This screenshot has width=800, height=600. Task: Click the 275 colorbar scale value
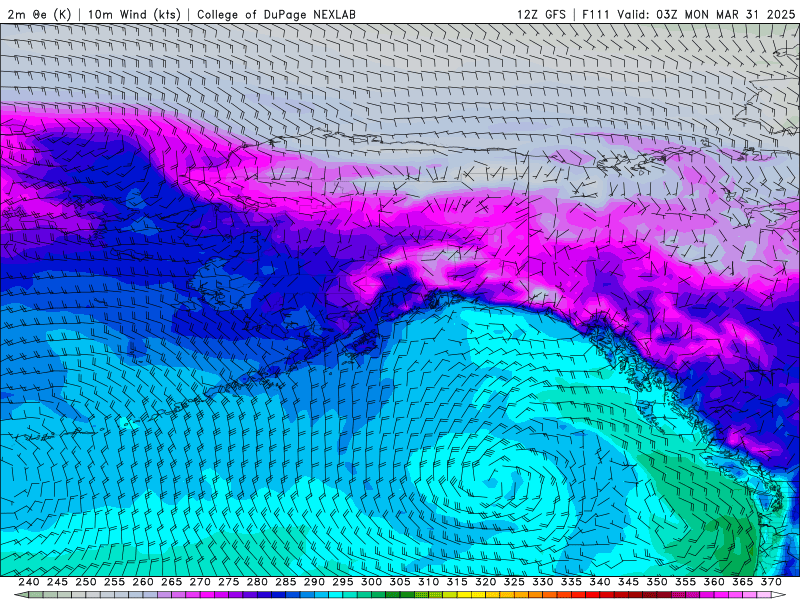click(229, 582)
